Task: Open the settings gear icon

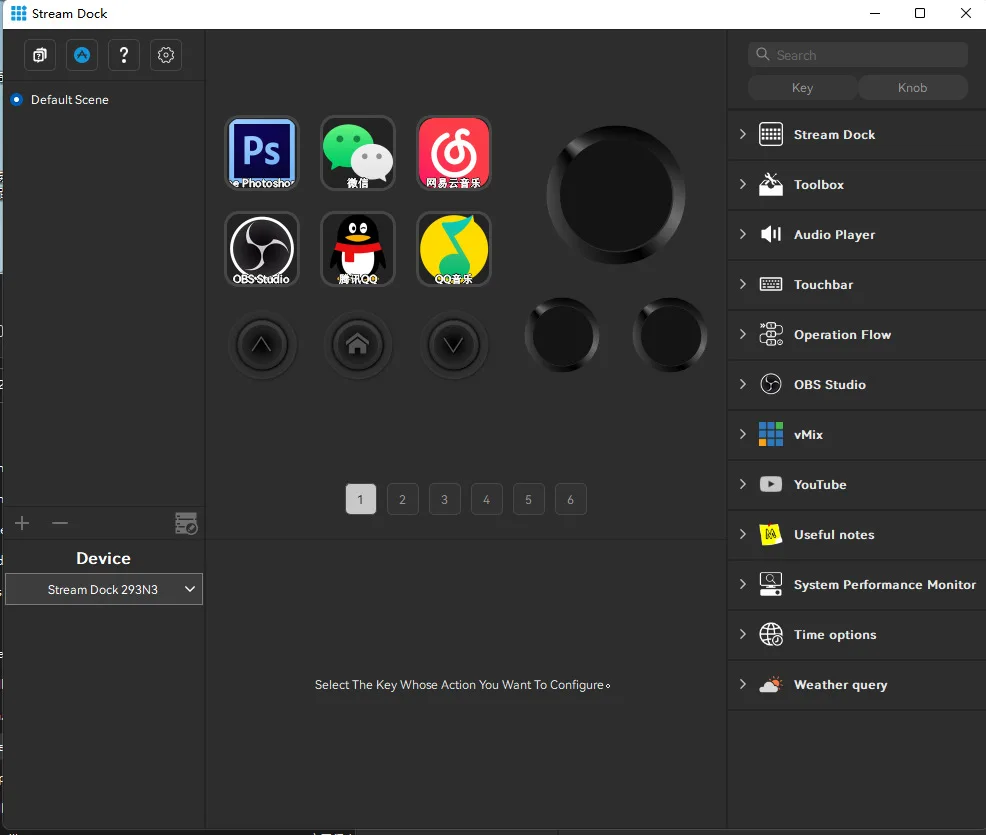Action: [166, 55]
